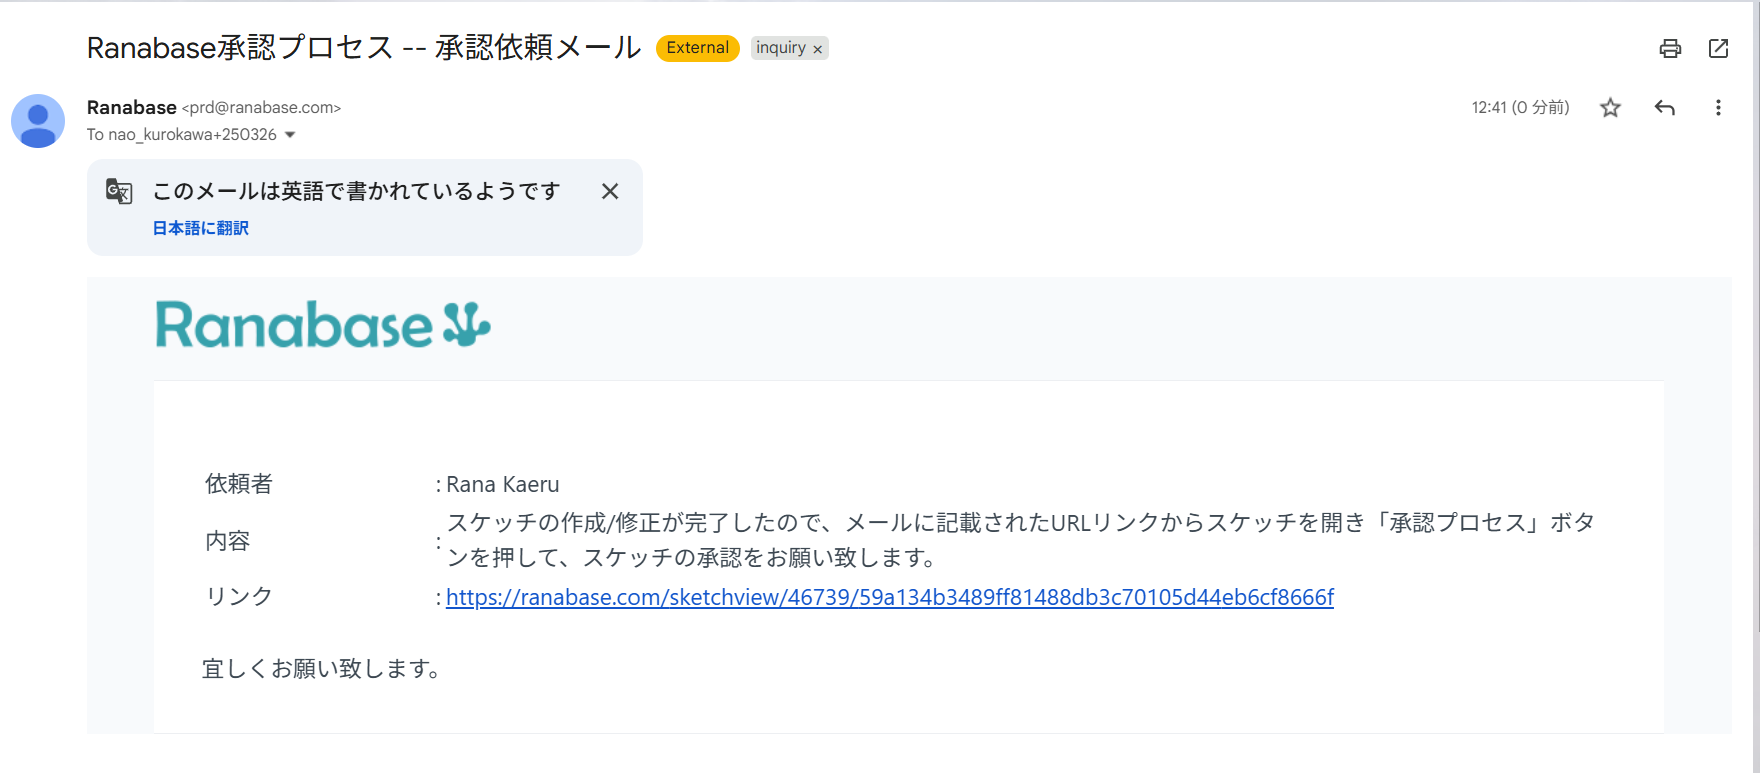This screenshot has width=1760, height=773.
Task: Click the Ranabase logo image
Action: [x=322, y=325]
